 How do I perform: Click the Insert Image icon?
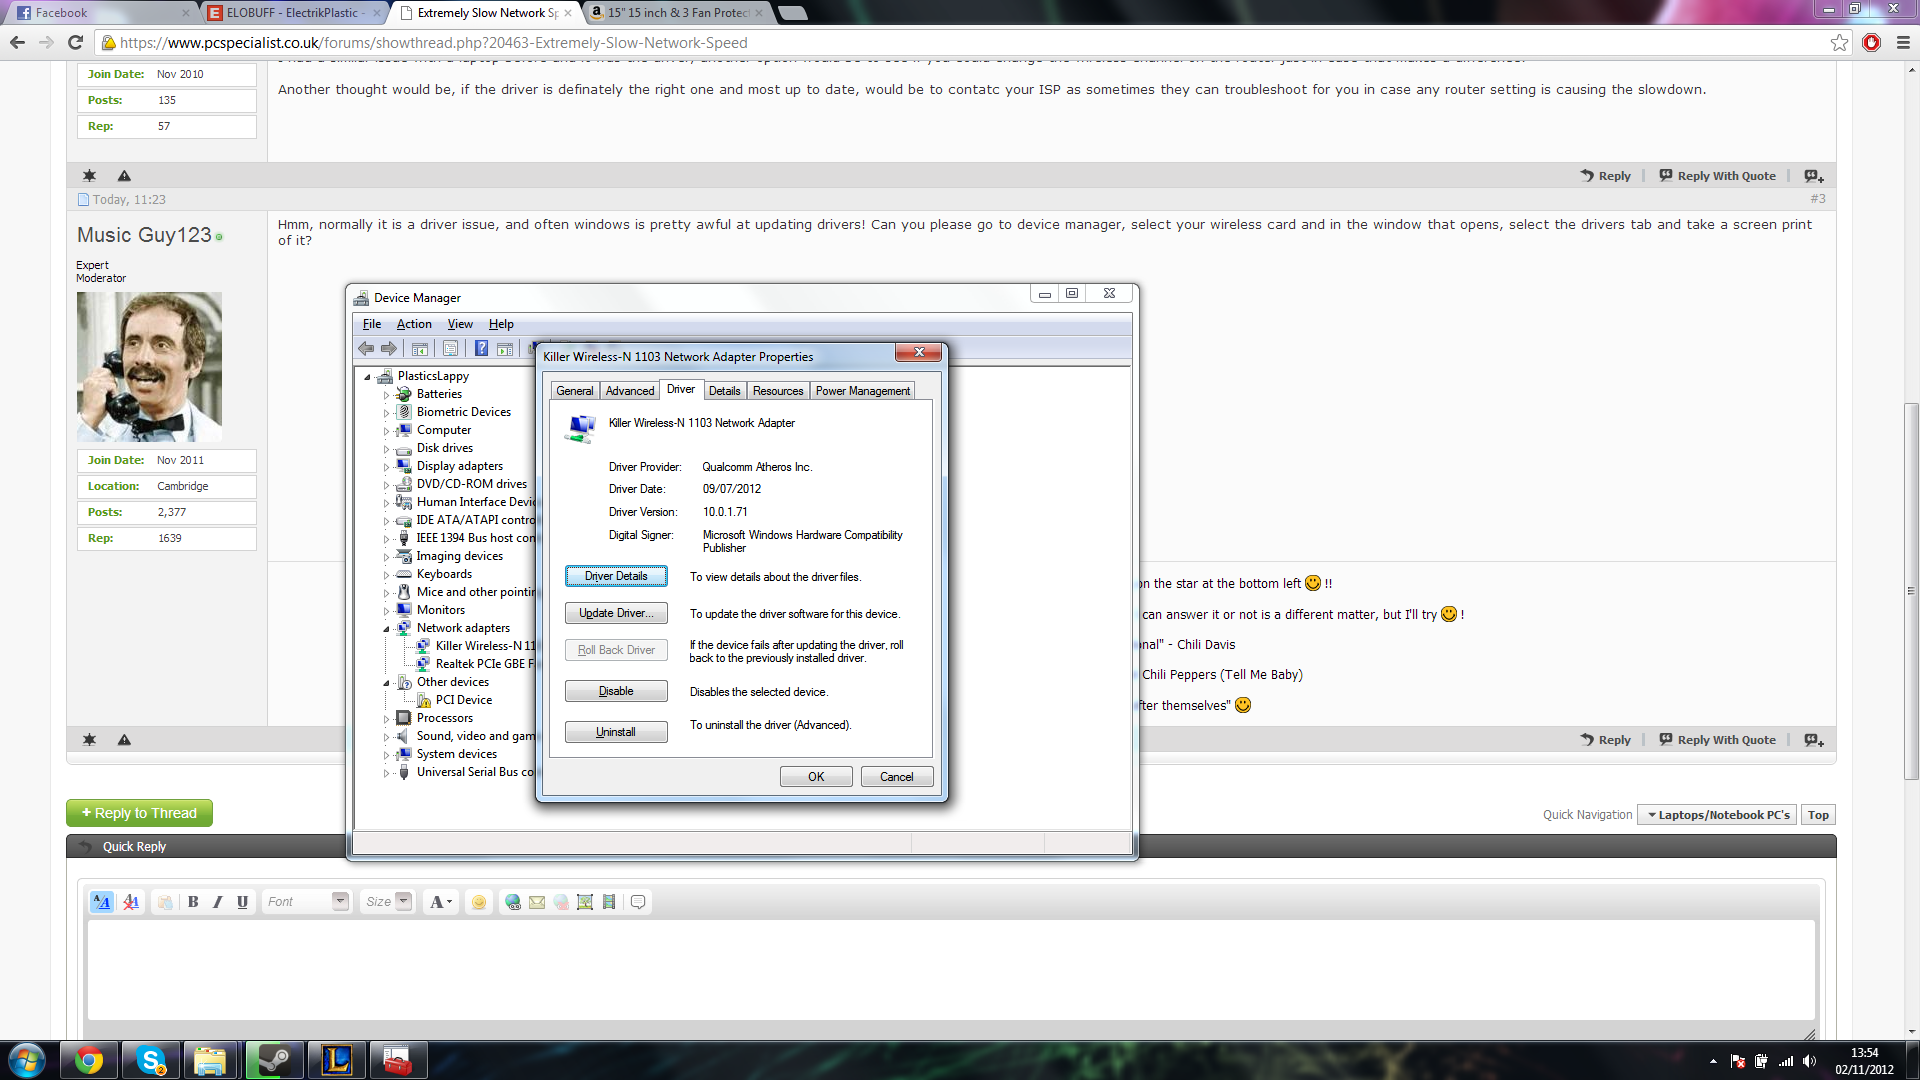click(585, 902)
